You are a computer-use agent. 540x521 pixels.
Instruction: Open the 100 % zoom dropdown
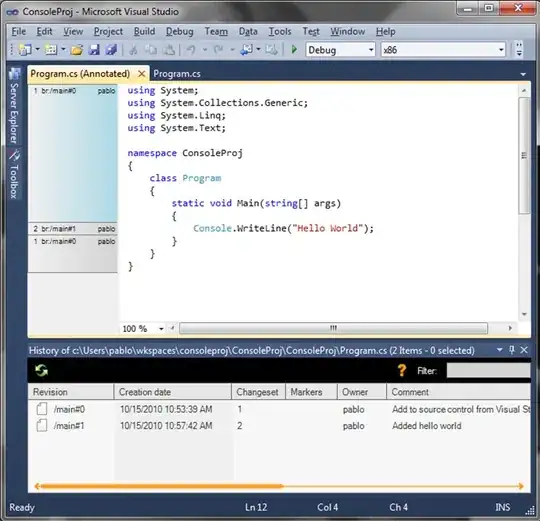(x=161, y=329)
